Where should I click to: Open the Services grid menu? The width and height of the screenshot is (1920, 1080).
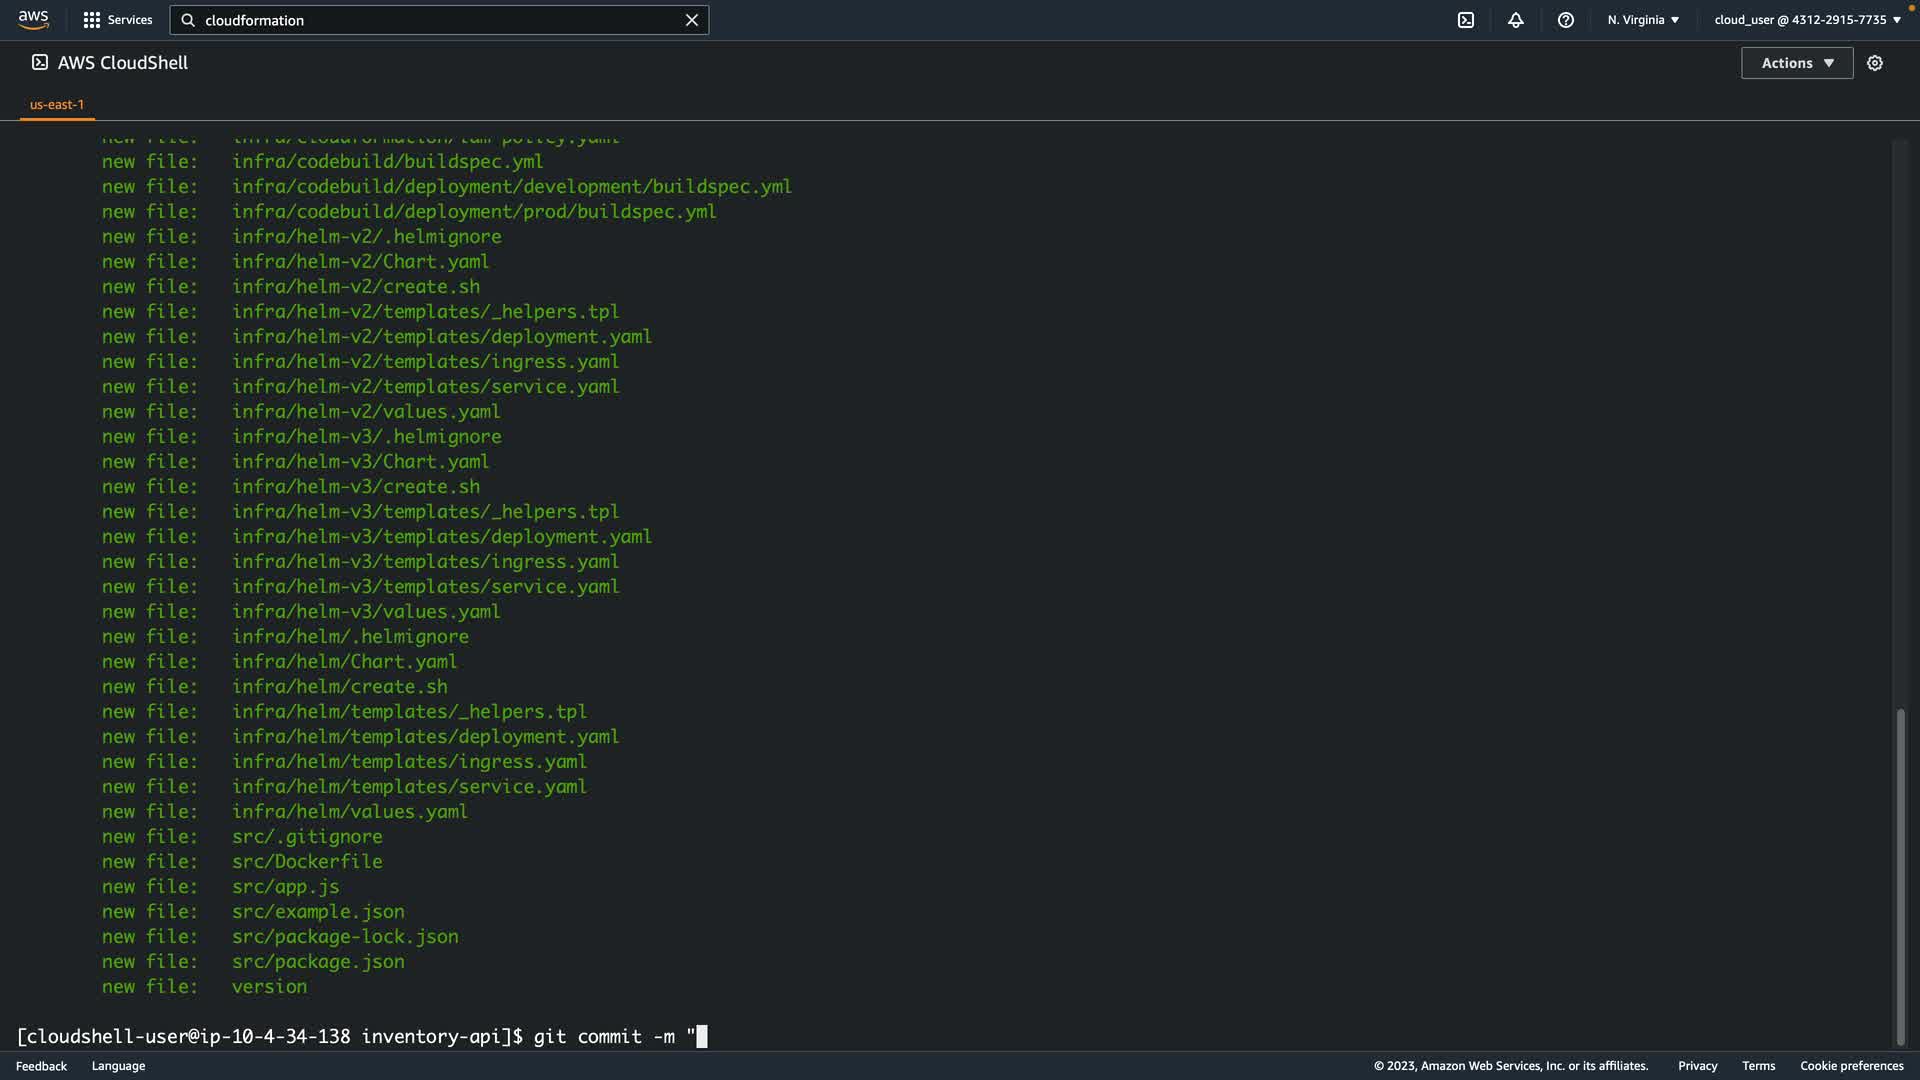coord(92,20)
